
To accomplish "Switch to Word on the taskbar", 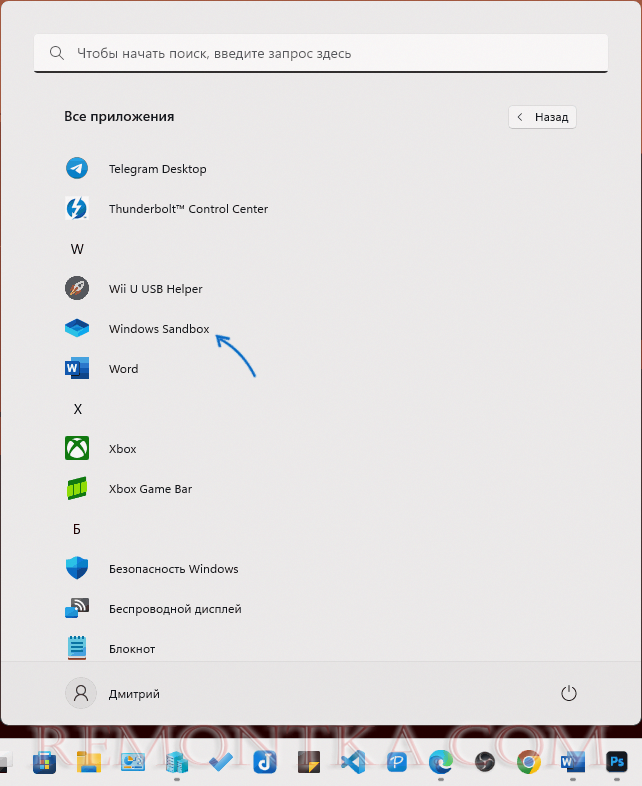I will coord(573,762).
